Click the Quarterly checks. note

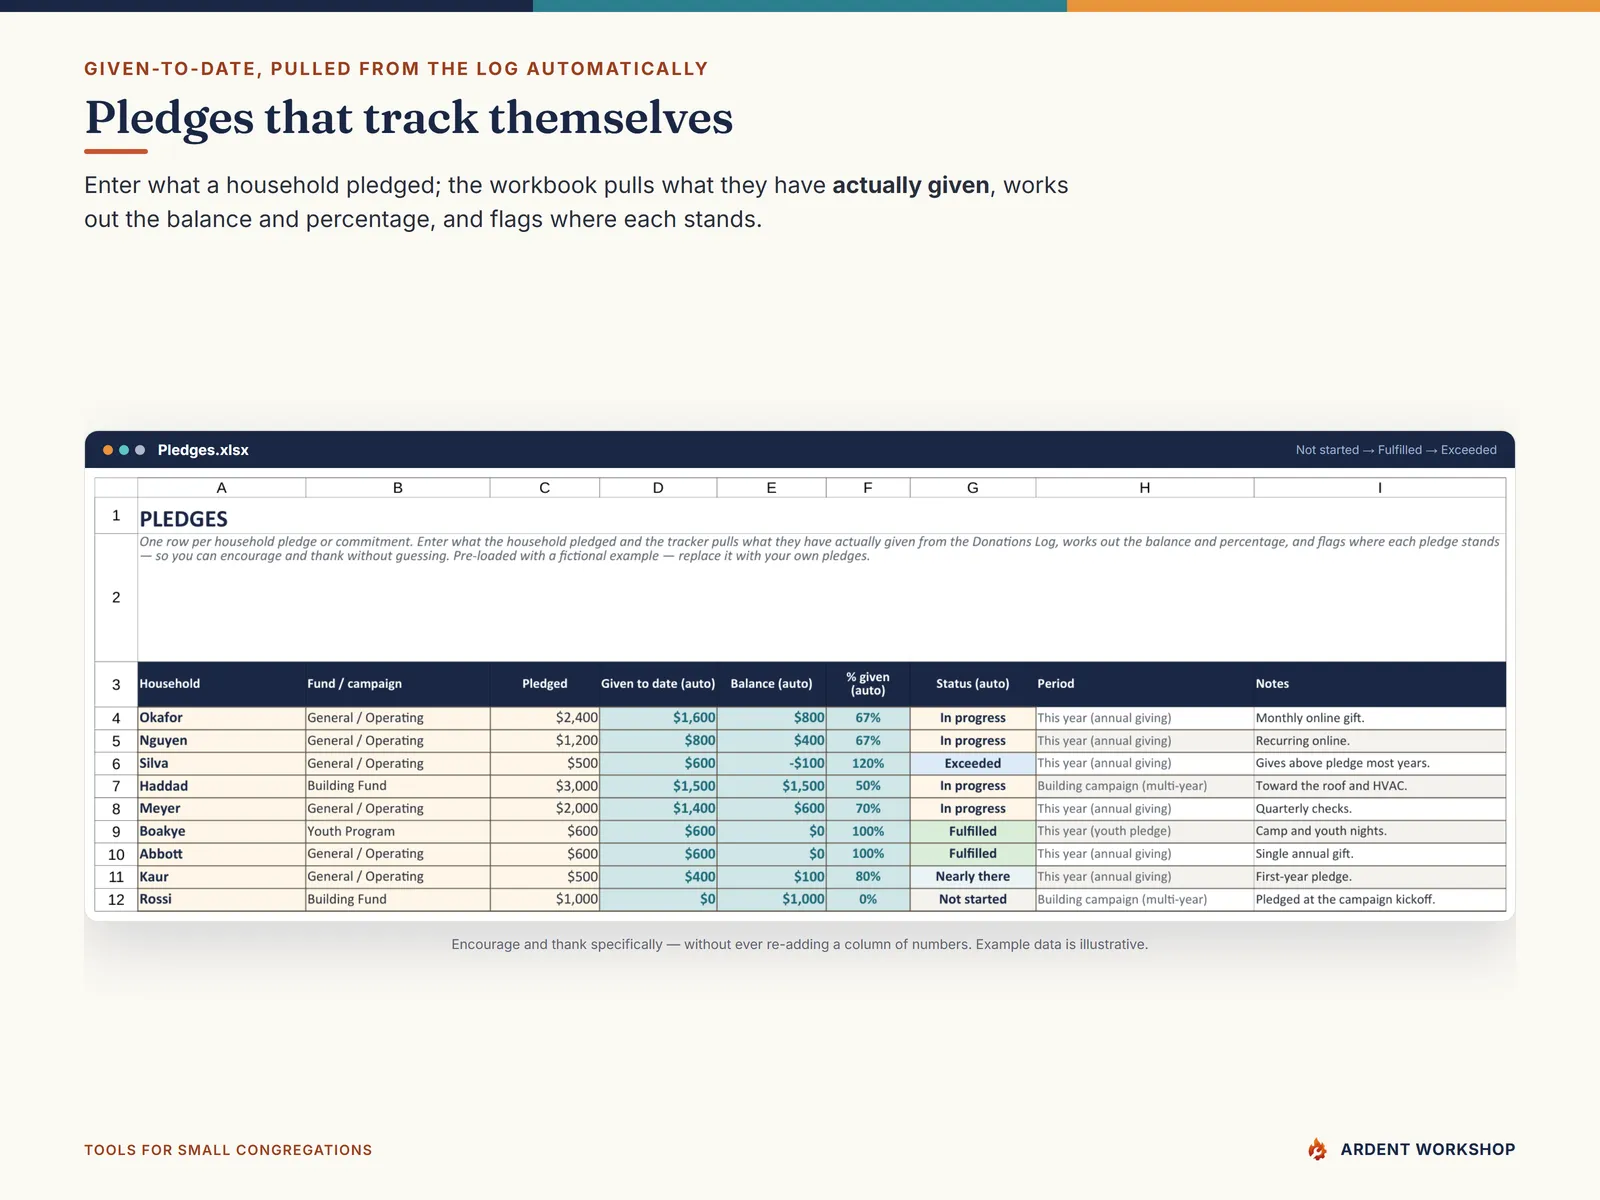click(1380, 809)
